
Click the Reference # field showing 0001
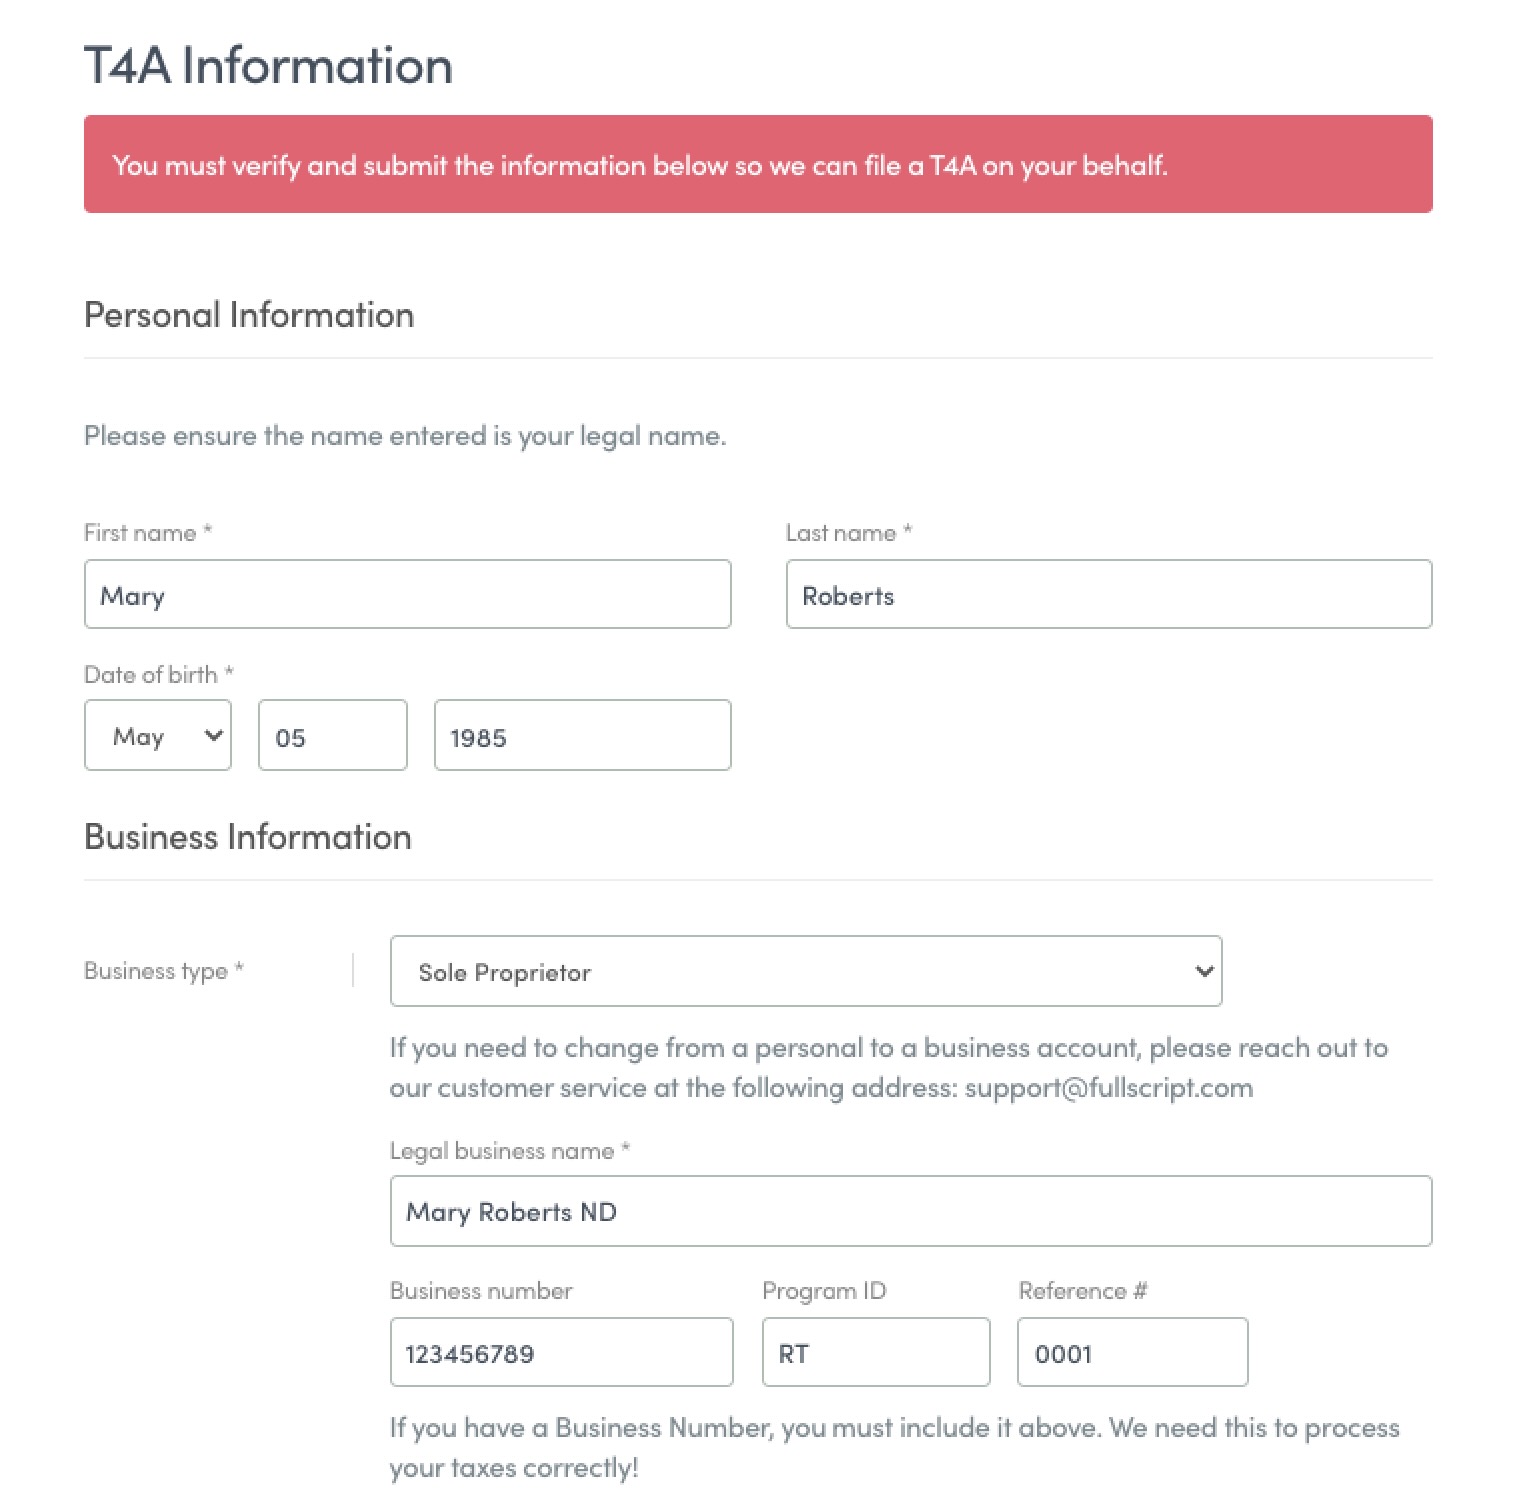pyautogui.click(x=1133, y=1352)
